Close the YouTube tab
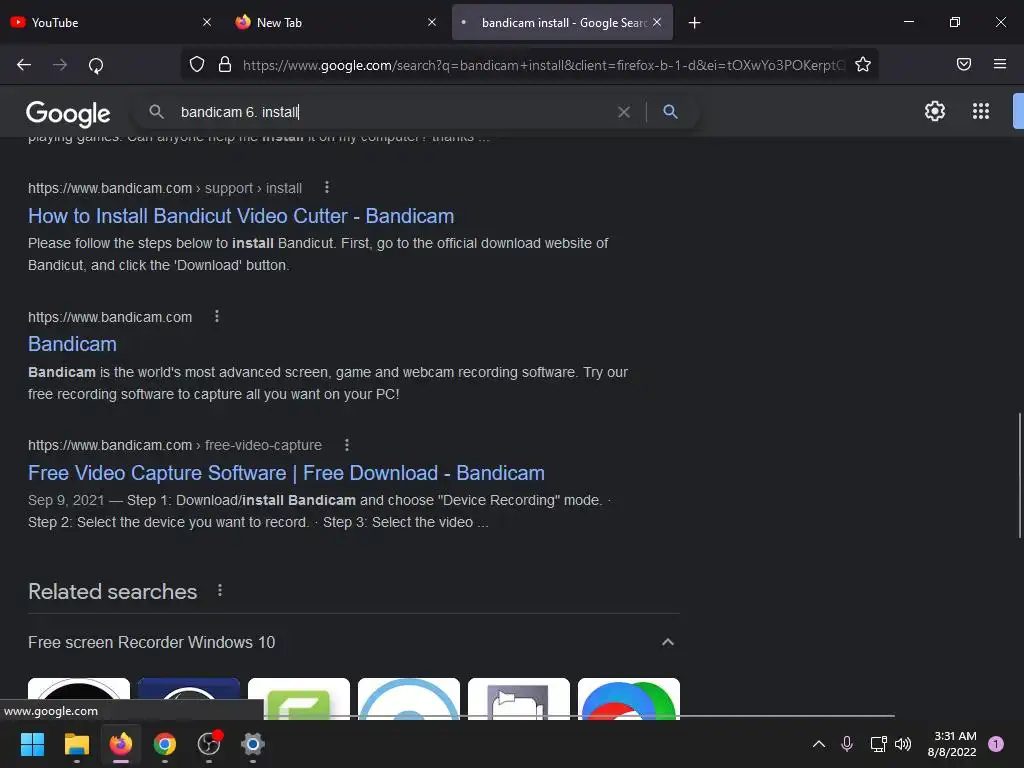Screen dimensions: 1024x768 click(206, 22)
